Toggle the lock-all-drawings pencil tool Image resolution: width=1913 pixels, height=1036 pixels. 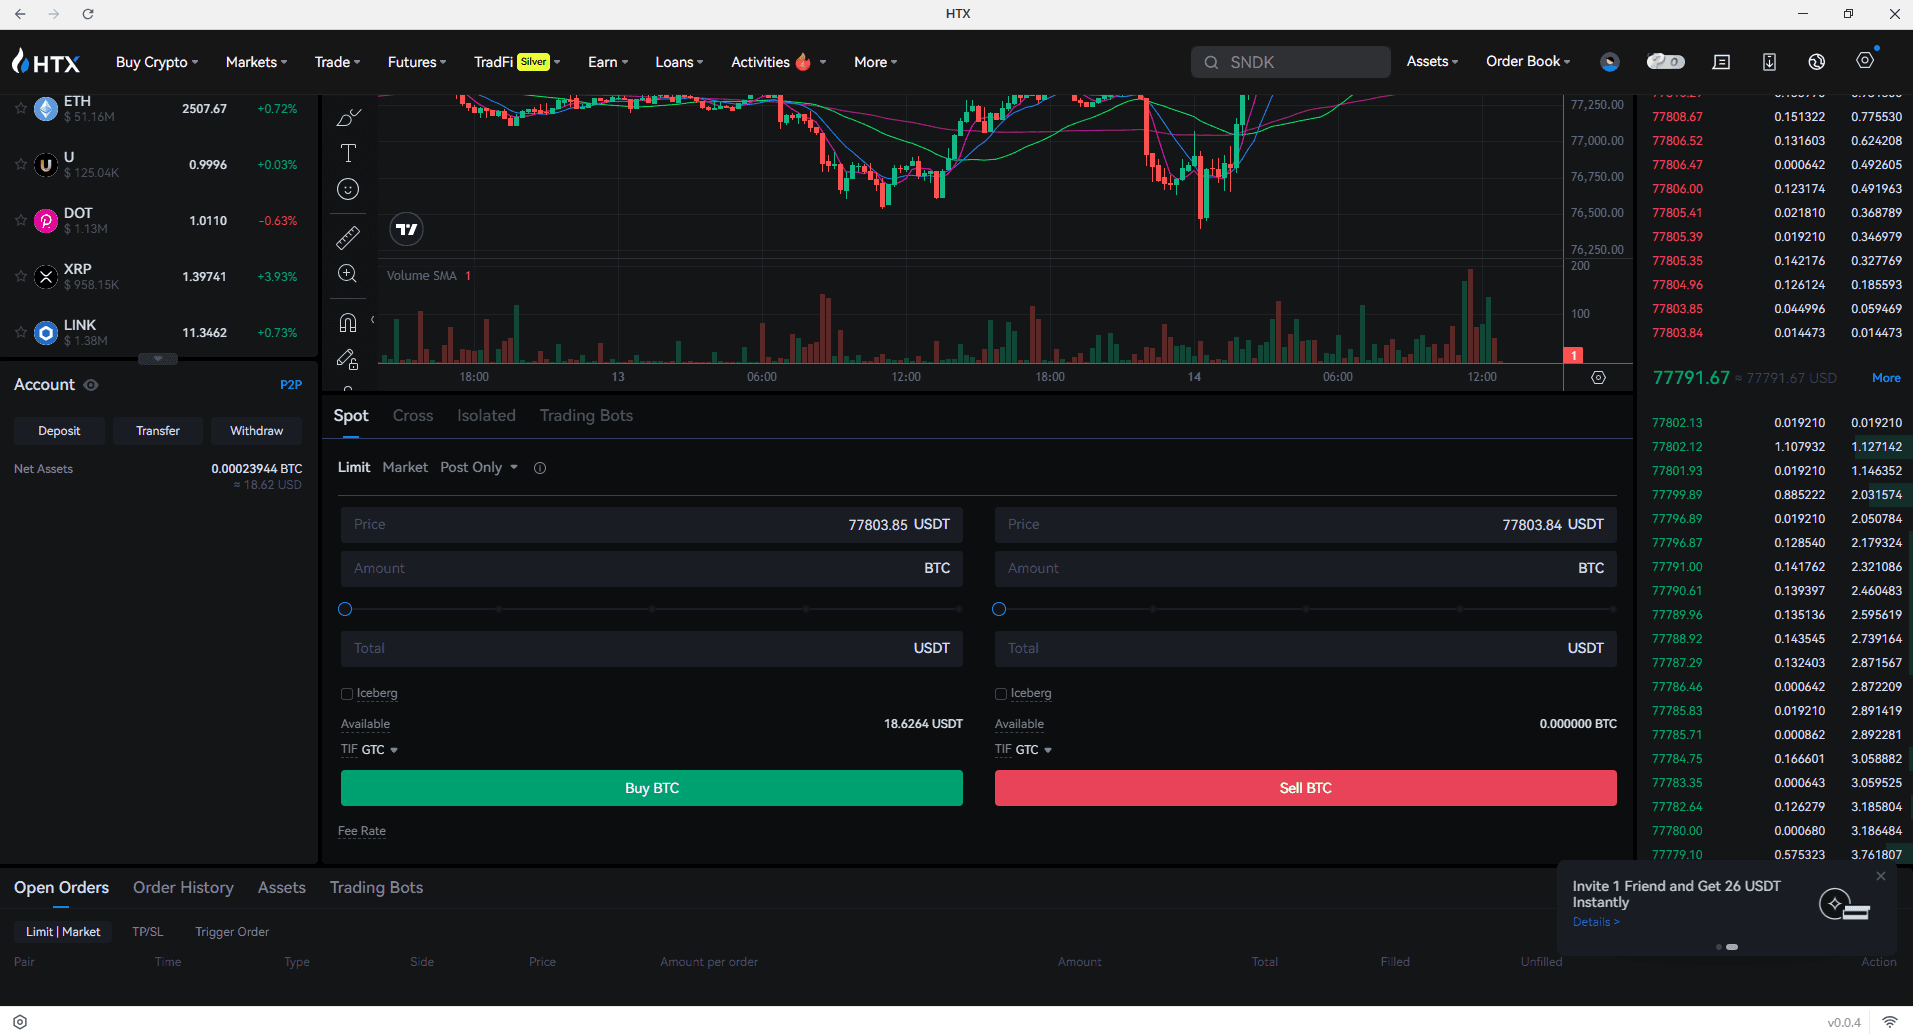coord(348,358)
